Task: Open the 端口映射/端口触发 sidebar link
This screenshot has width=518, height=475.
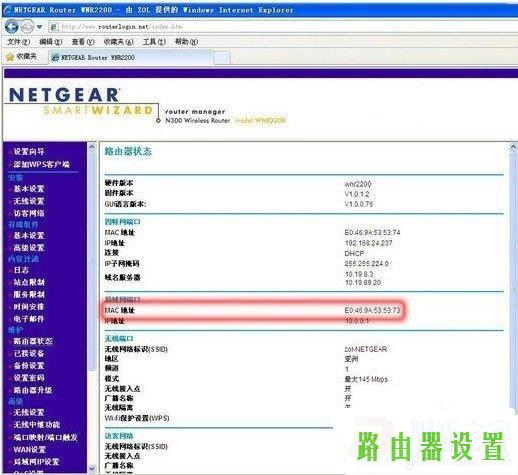Action: pyautogui.click(x=45, y=437)
